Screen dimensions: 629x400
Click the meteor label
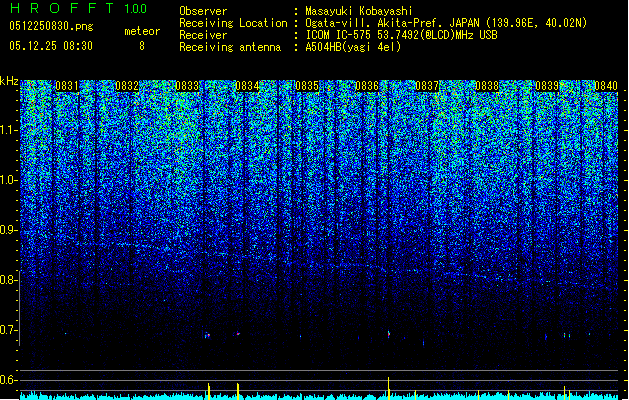tap(142, 31)
